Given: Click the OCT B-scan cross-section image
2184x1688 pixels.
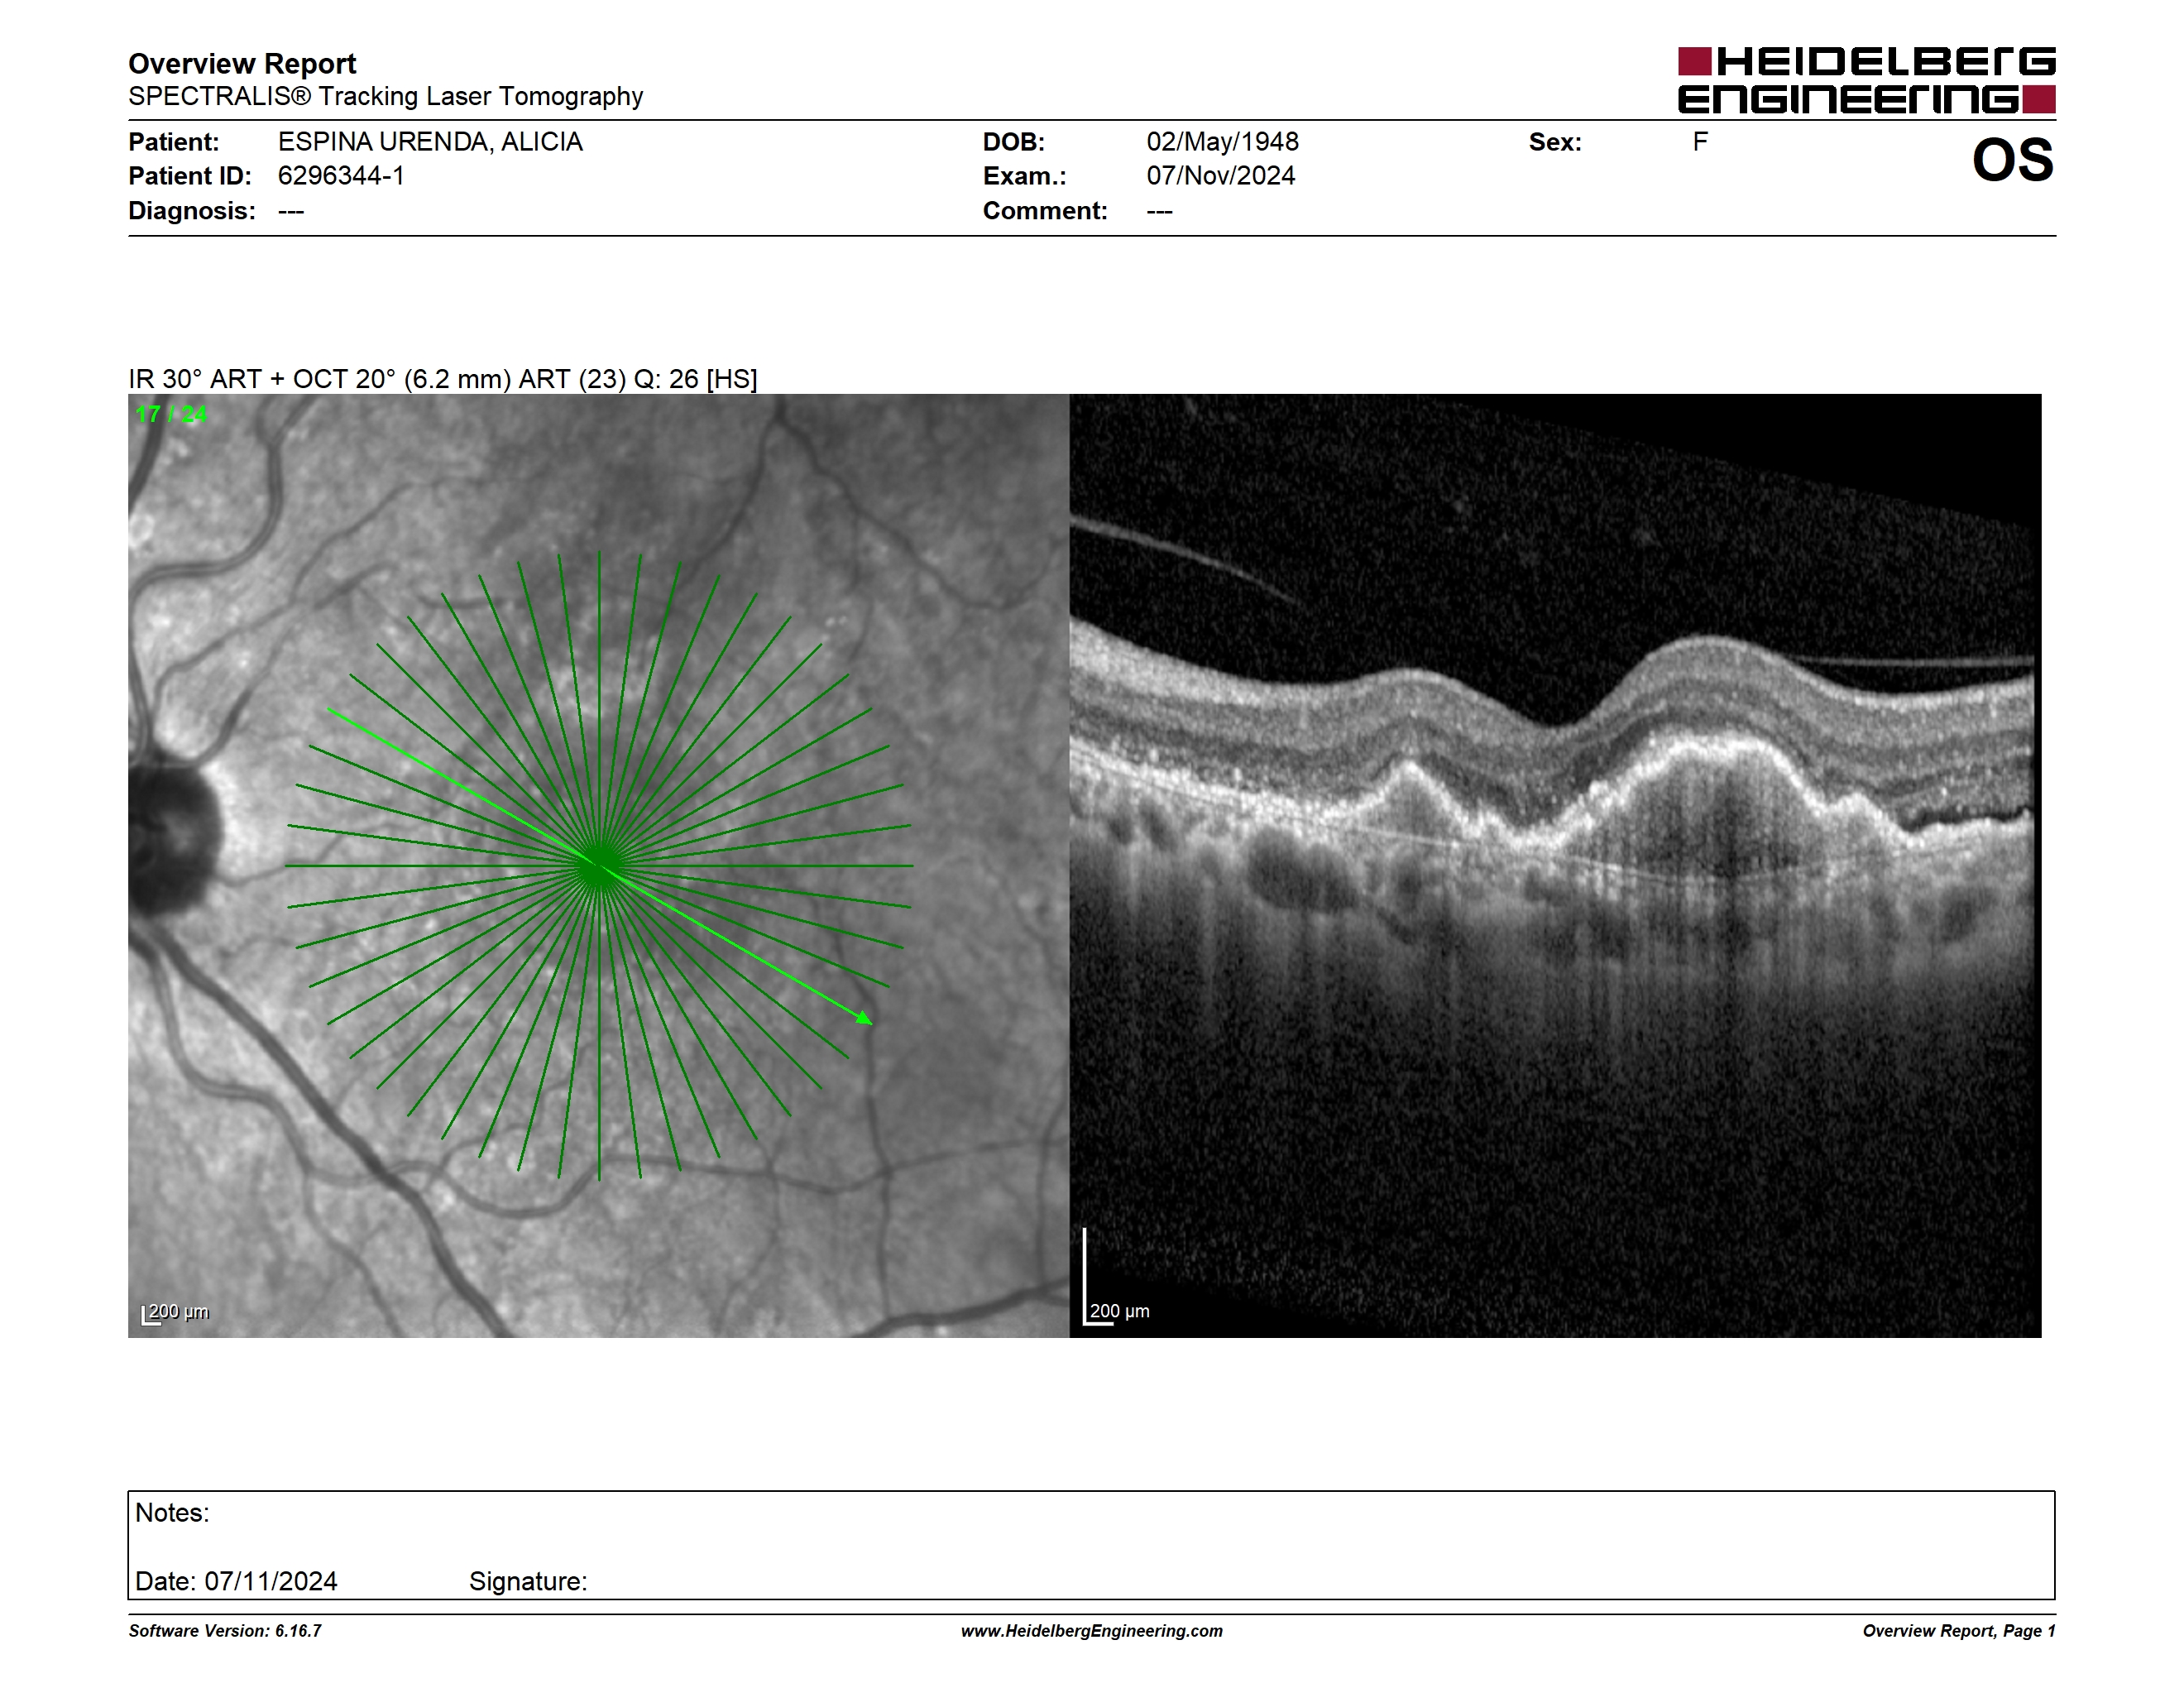Looking at the screenshot, I should coord(1555,865).
